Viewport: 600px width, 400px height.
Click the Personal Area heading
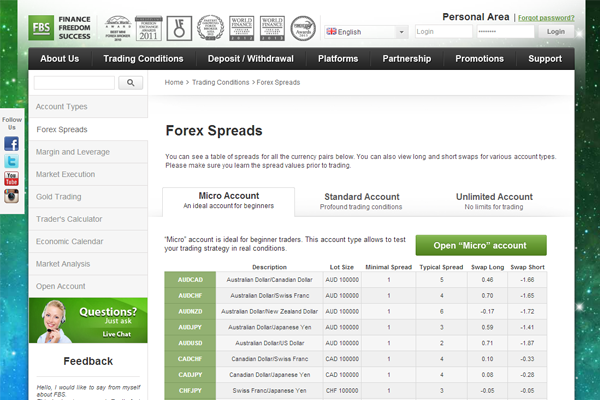coord(476,17)
